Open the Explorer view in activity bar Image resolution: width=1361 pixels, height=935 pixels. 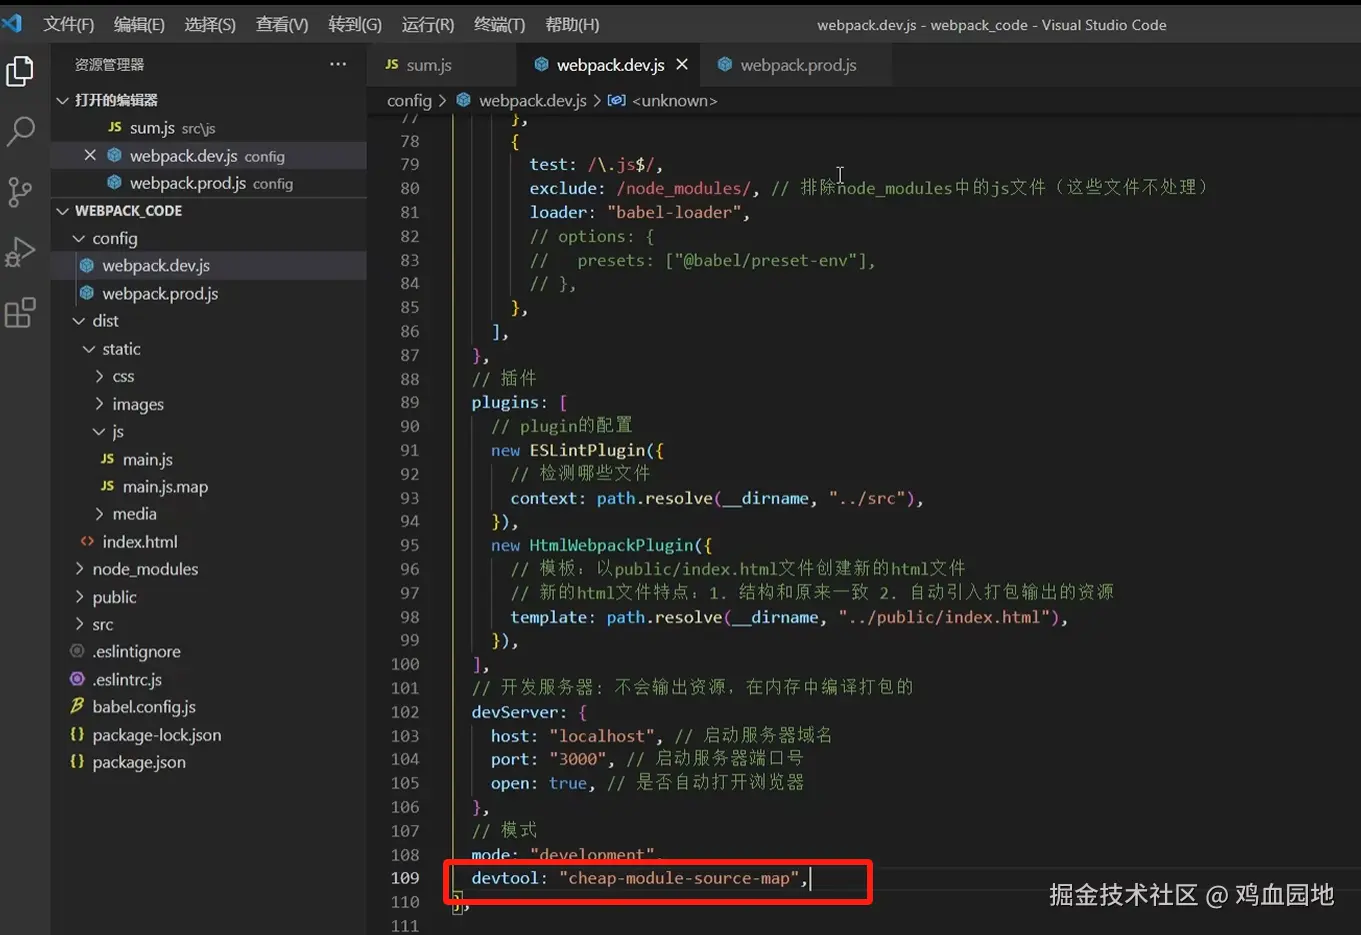[x=20, y=71]
